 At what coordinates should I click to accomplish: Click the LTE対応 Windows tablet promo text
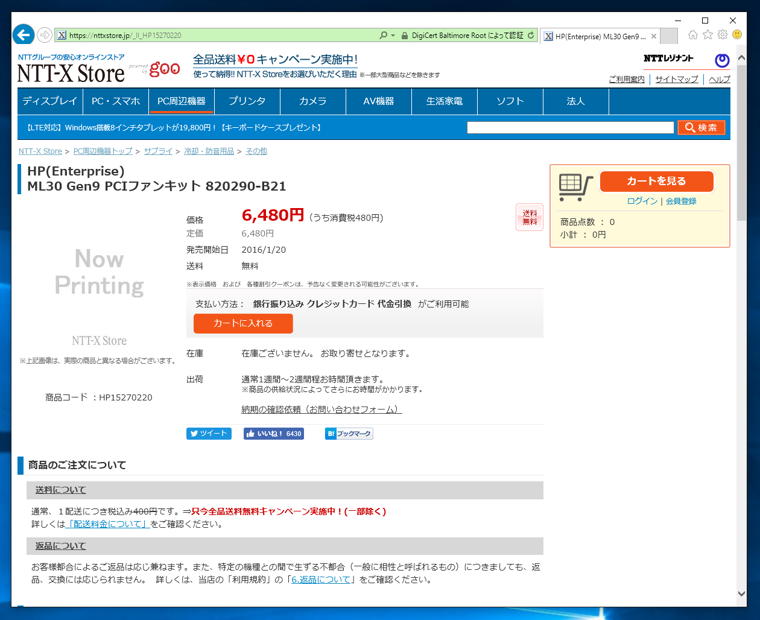coord(174,127)
